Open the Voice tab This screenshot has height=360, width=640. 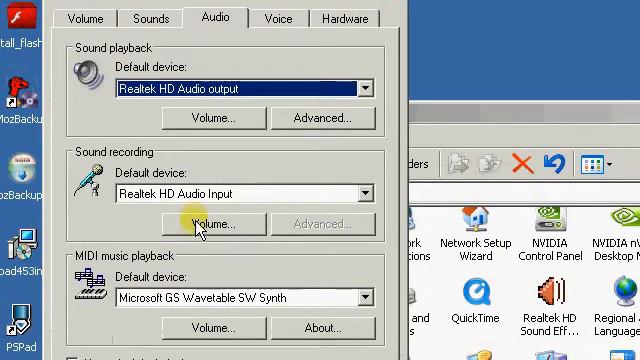pos(278,19)
